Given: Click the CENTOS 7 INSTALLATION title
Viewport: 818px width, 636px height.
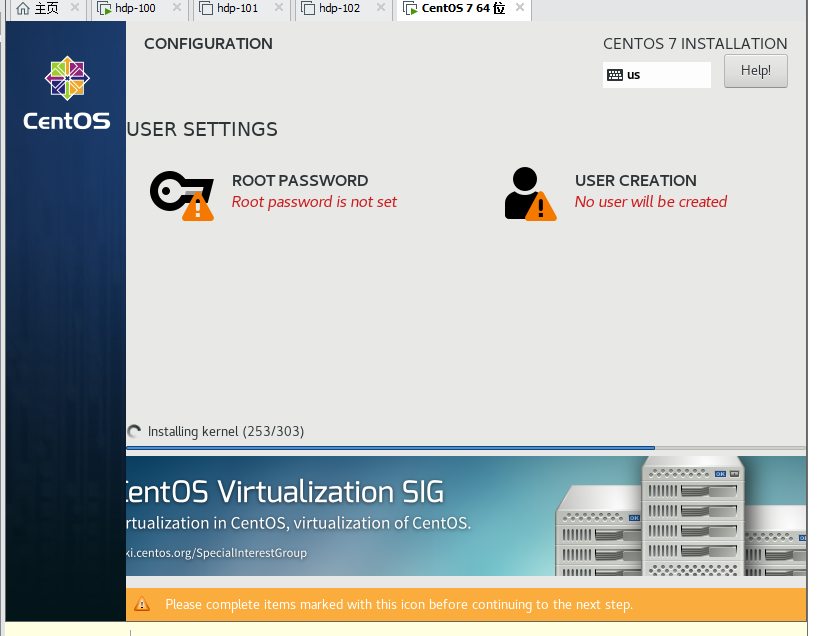Looking at the screenshot, I should pyautogui.click(x=695, y=44).
